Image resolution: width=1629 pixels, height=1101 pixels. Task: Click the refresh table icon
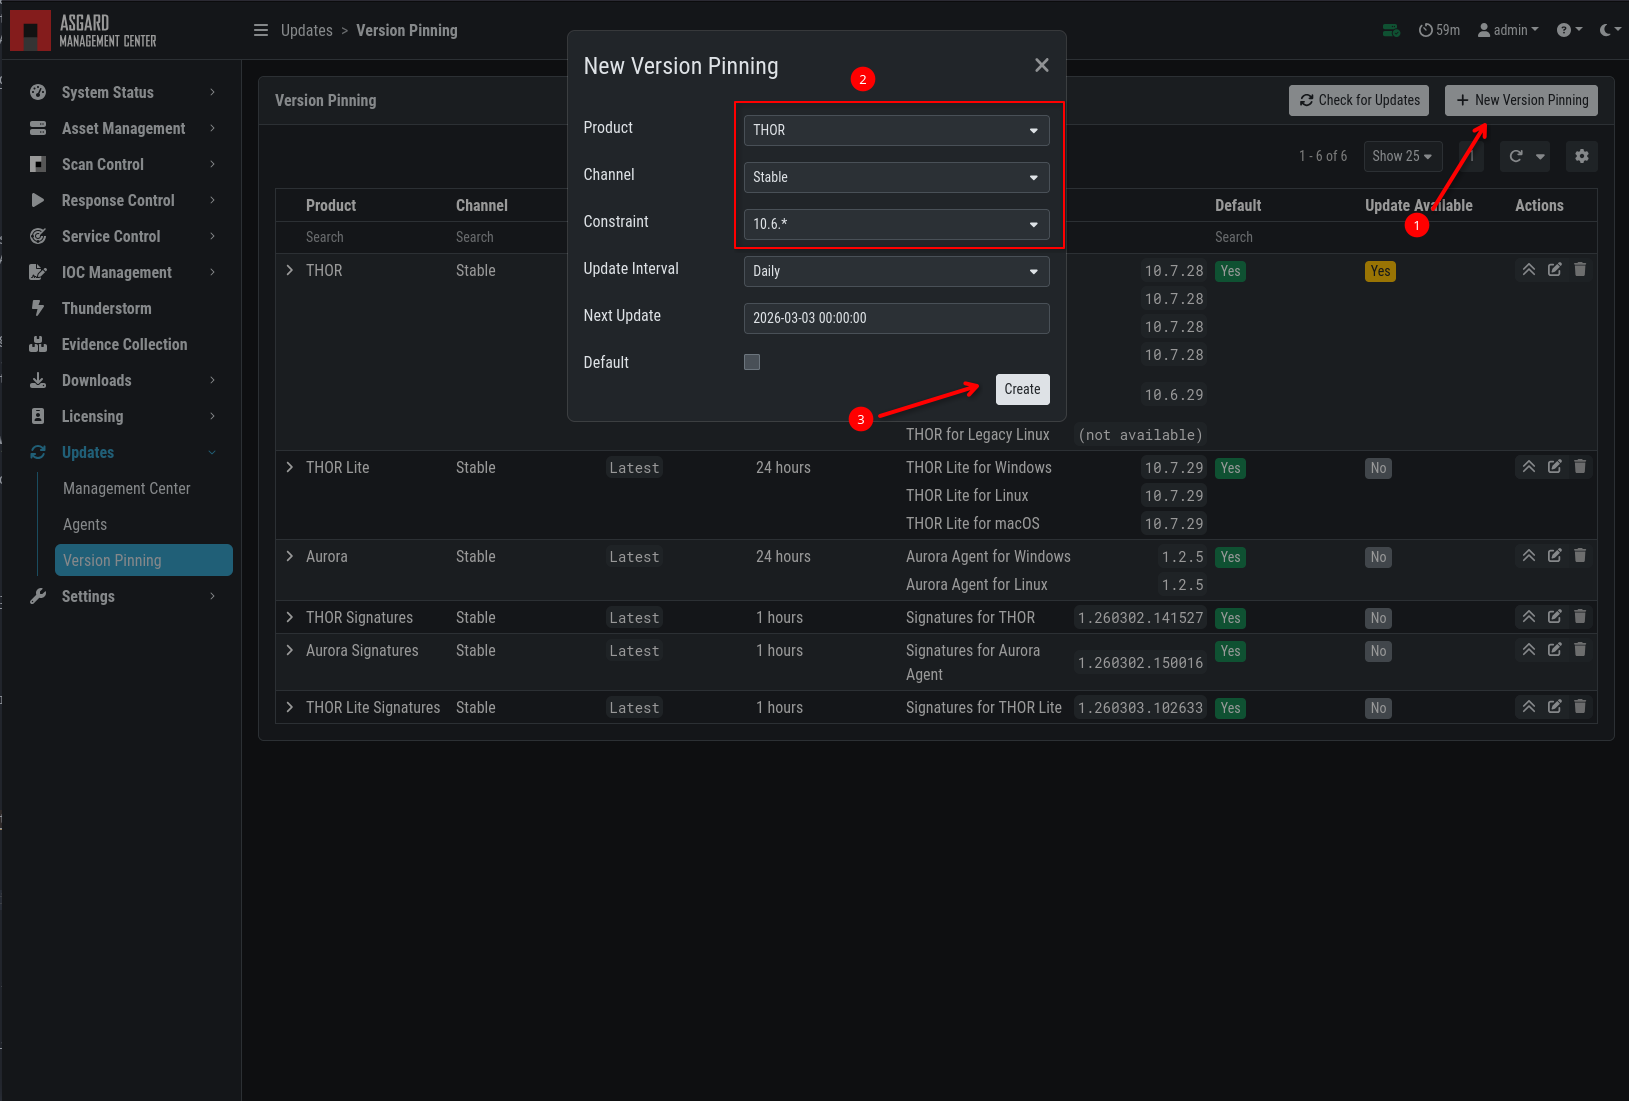click(x=1516, y=156)
